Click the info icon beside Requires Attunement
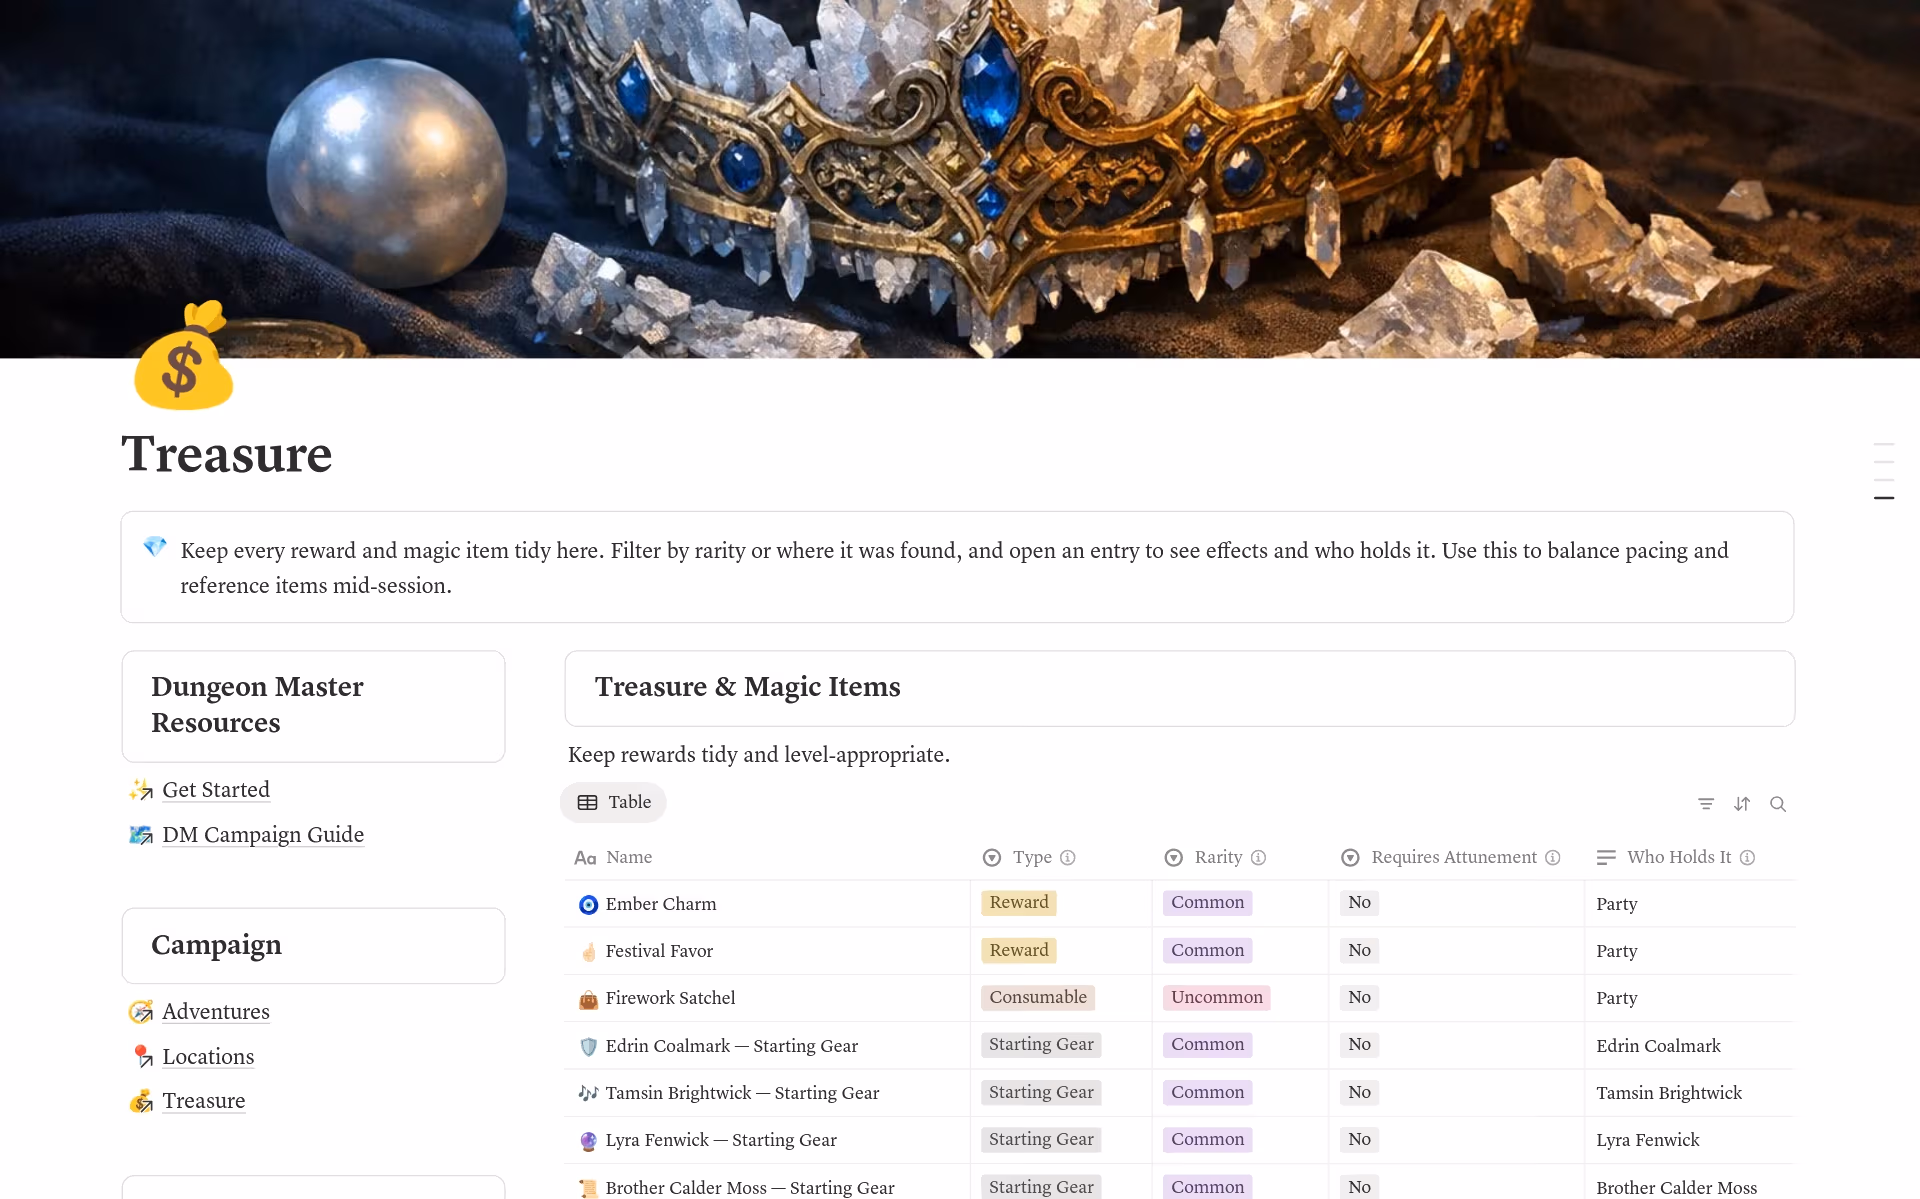The height and width of the screenshot is (1199, 1920). click(1553, 857)
